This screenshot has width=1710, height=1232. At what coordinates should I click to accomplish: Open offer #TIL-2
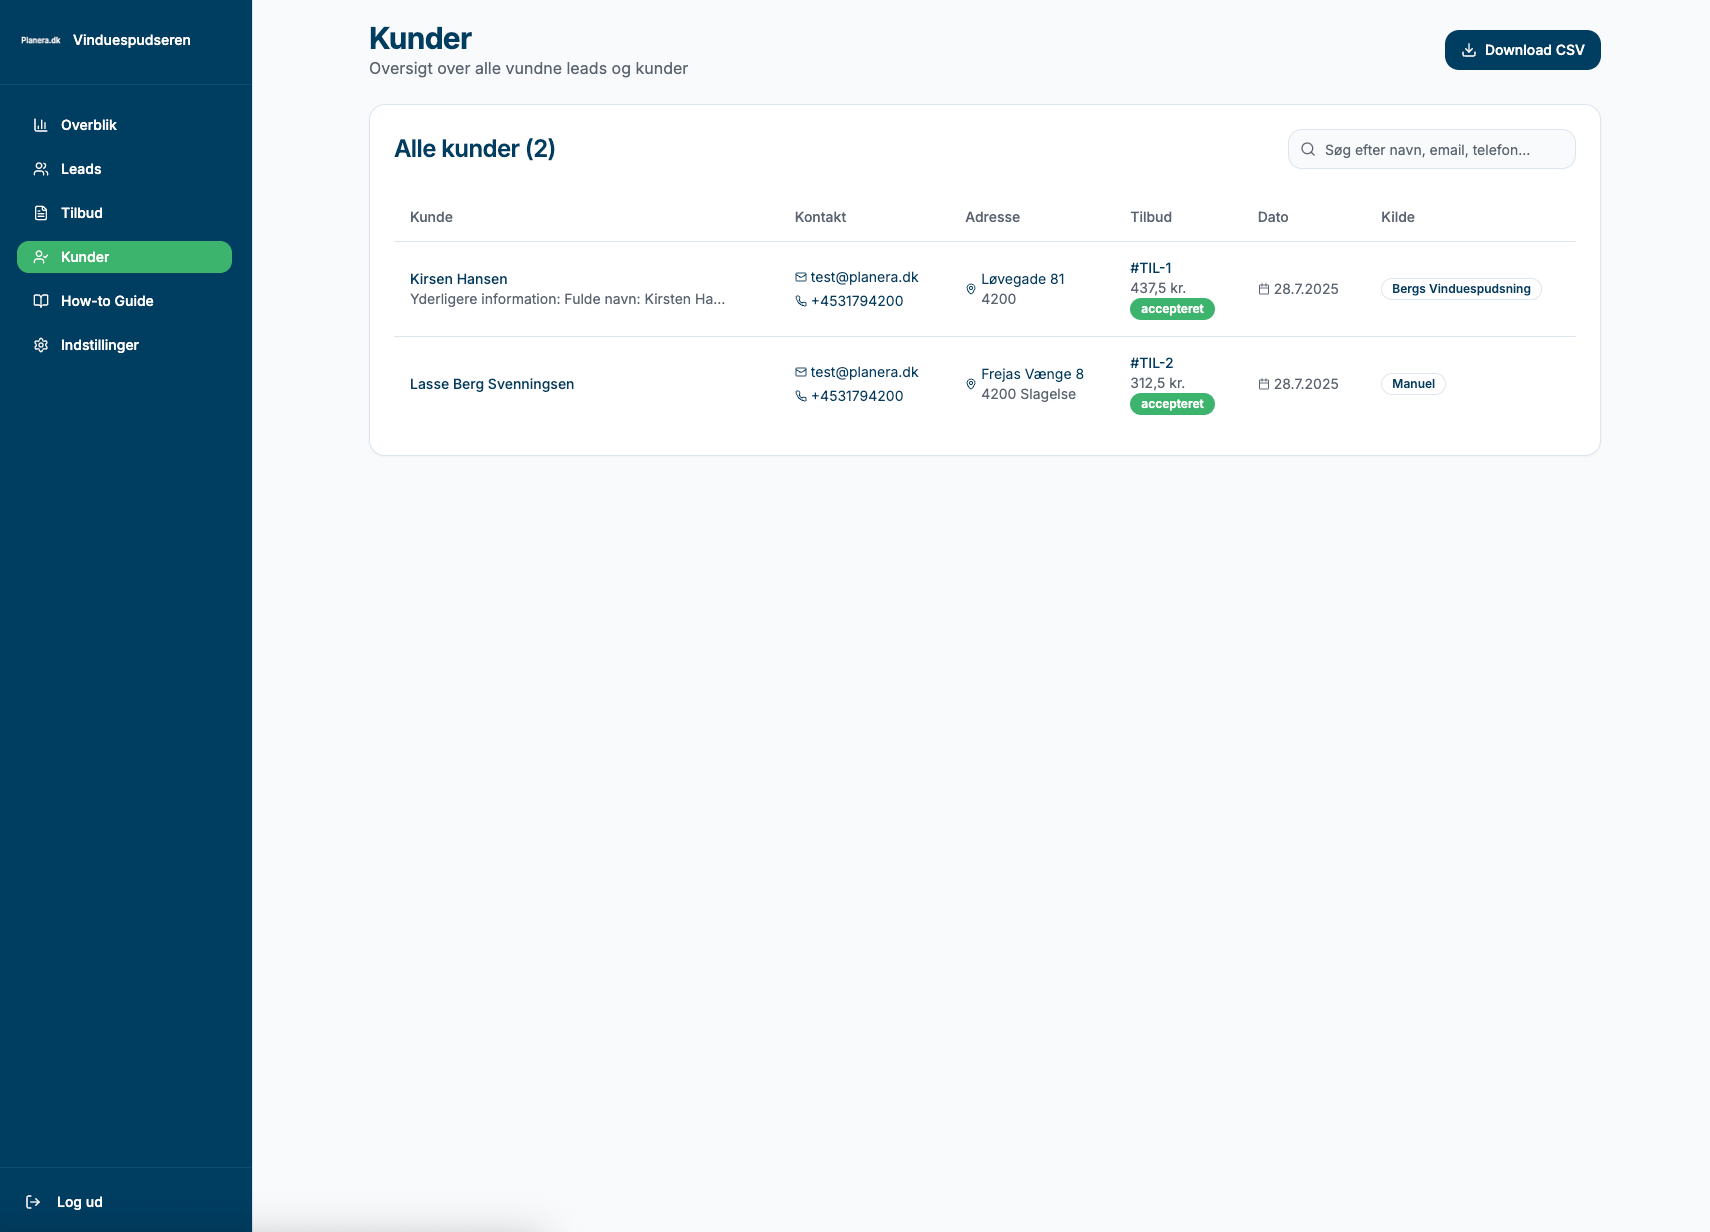pos(1152,363)
